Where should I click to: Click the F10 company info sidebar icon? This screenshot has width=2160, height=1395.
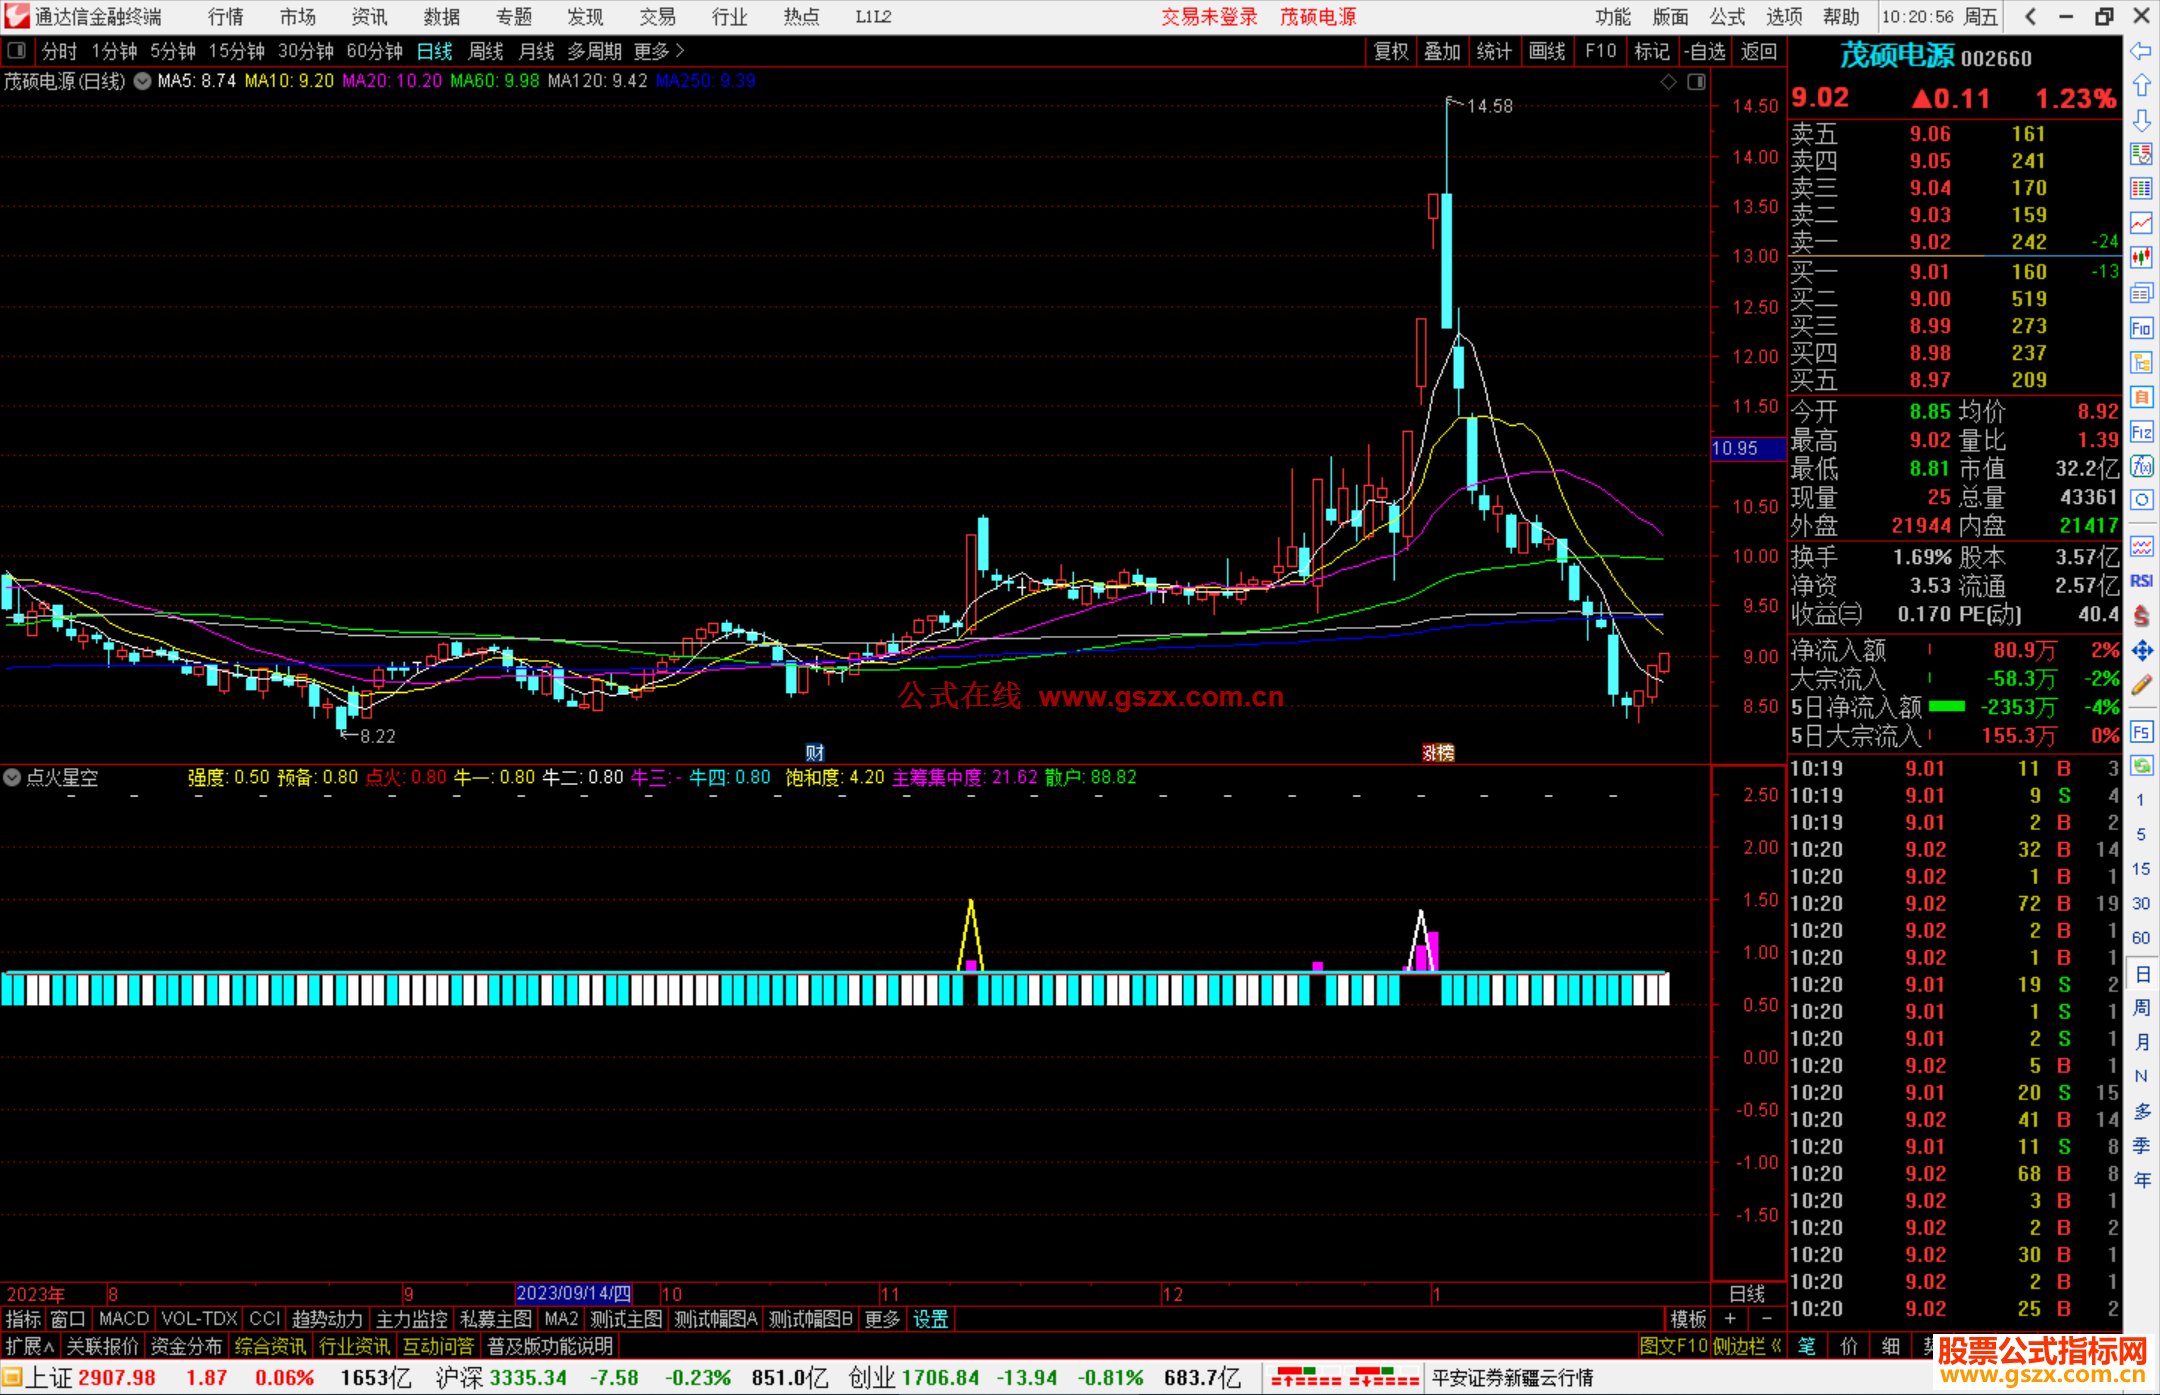[2141, 328]
